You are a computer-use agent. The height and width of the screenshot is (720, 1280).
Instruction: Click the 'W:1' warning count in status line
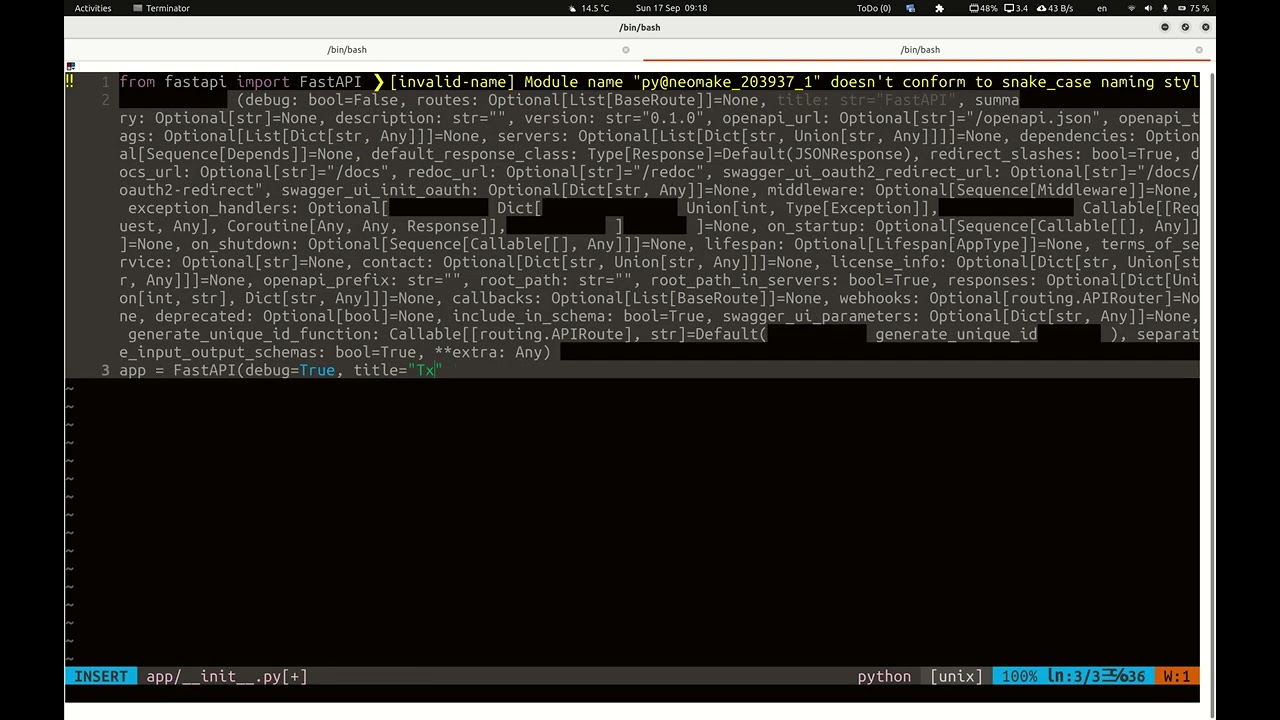(1177, 676)
